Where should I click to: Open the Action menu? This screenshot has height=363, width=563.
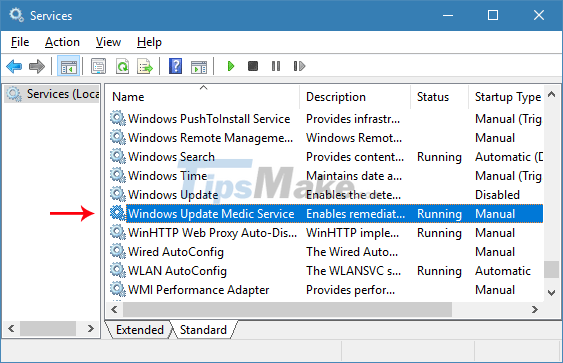point(62,42)
